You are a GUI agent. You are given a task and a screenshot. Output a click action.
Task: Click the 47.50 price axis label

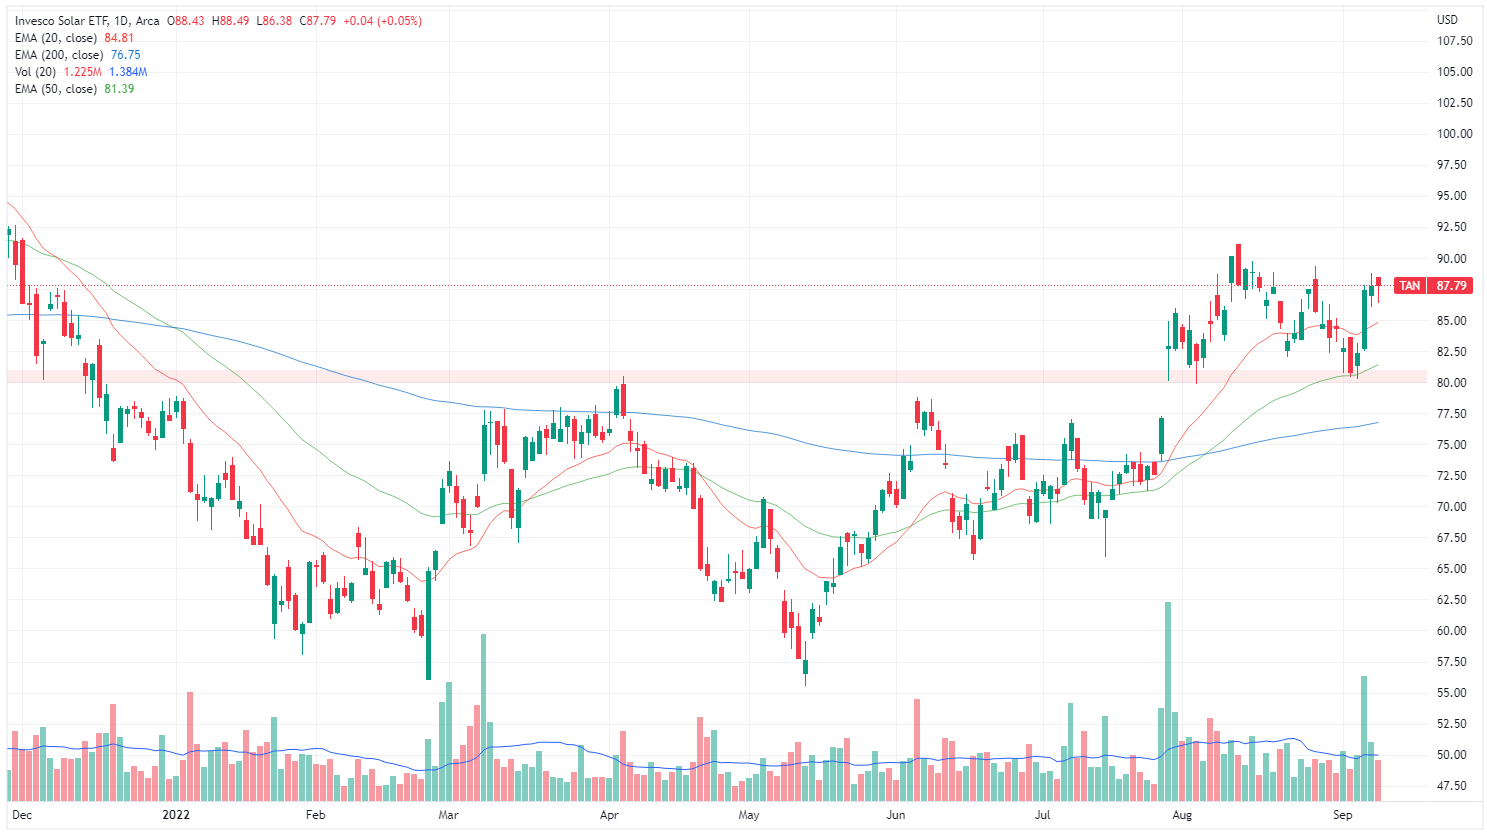[1452, 787]
